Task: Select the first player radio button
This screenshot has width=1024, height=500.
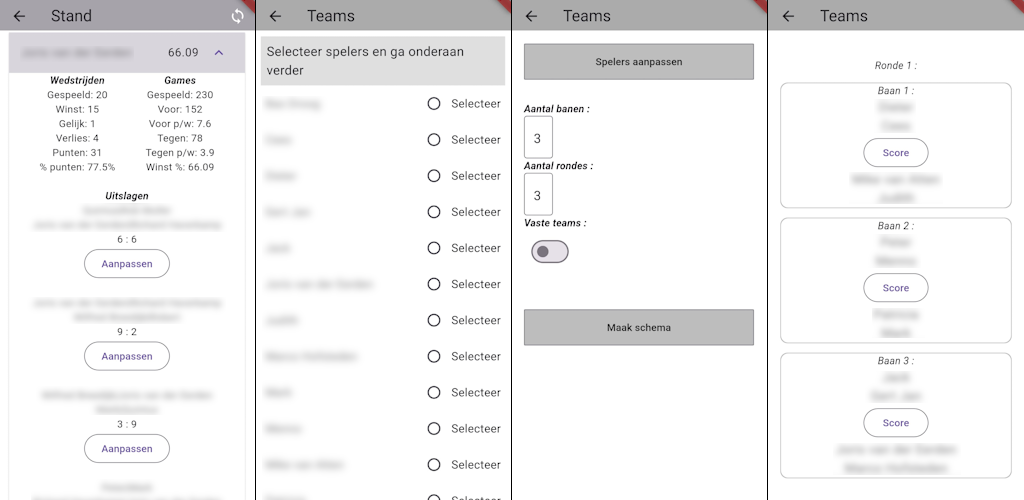Action: pyautogui.click(x=434, y=104)
